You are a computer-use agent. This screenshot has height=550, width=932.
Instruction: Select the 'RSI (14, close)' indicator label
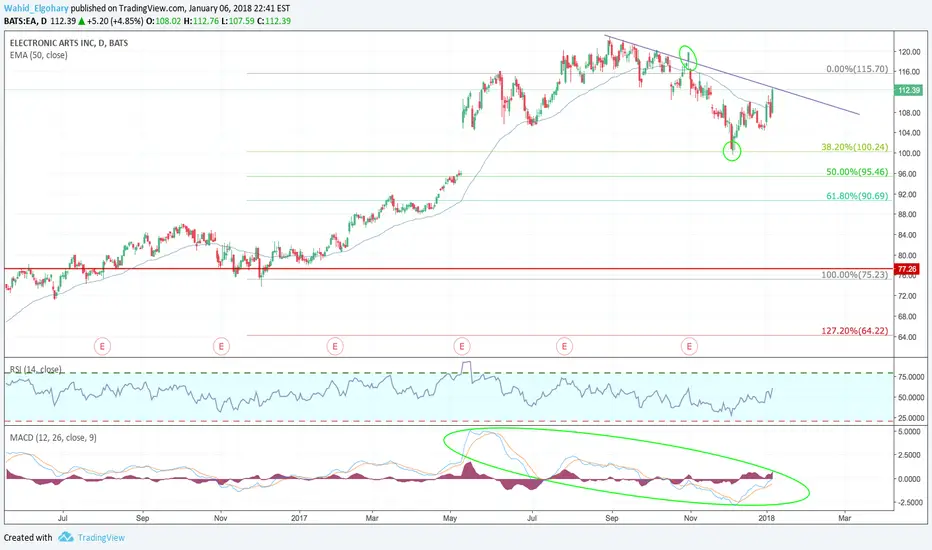pyautogui.click(x=35, y=369)
